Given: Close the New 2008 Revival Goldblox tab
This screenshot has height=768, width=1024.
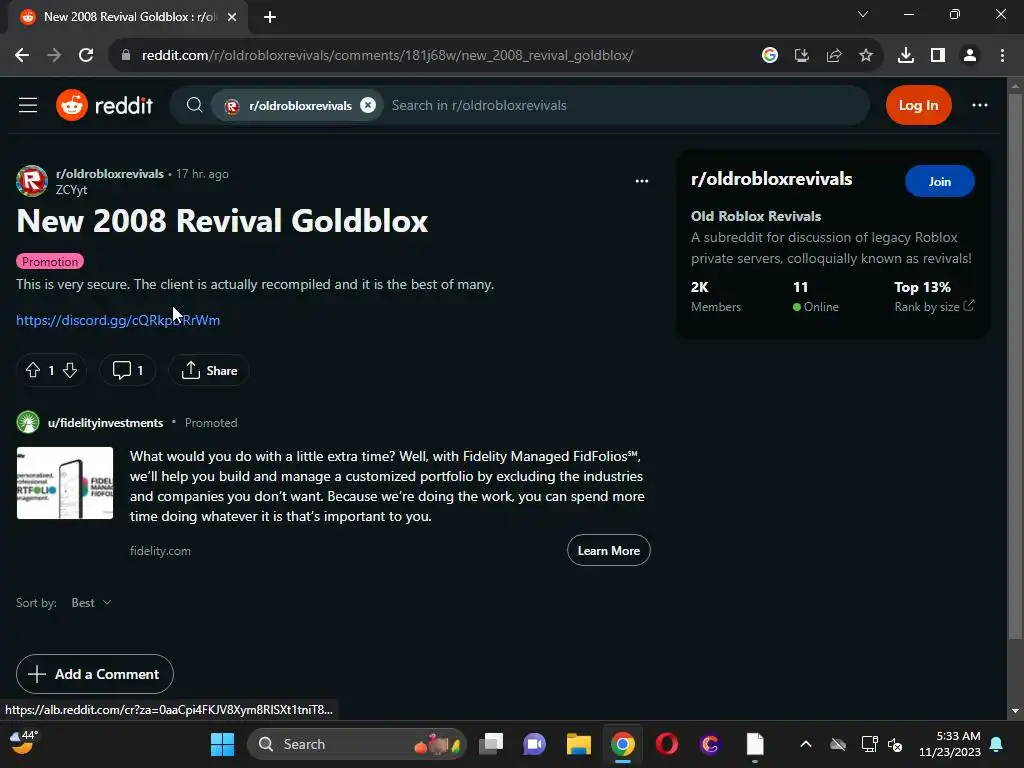Looking at the screenshot, I should coord(232,17).
